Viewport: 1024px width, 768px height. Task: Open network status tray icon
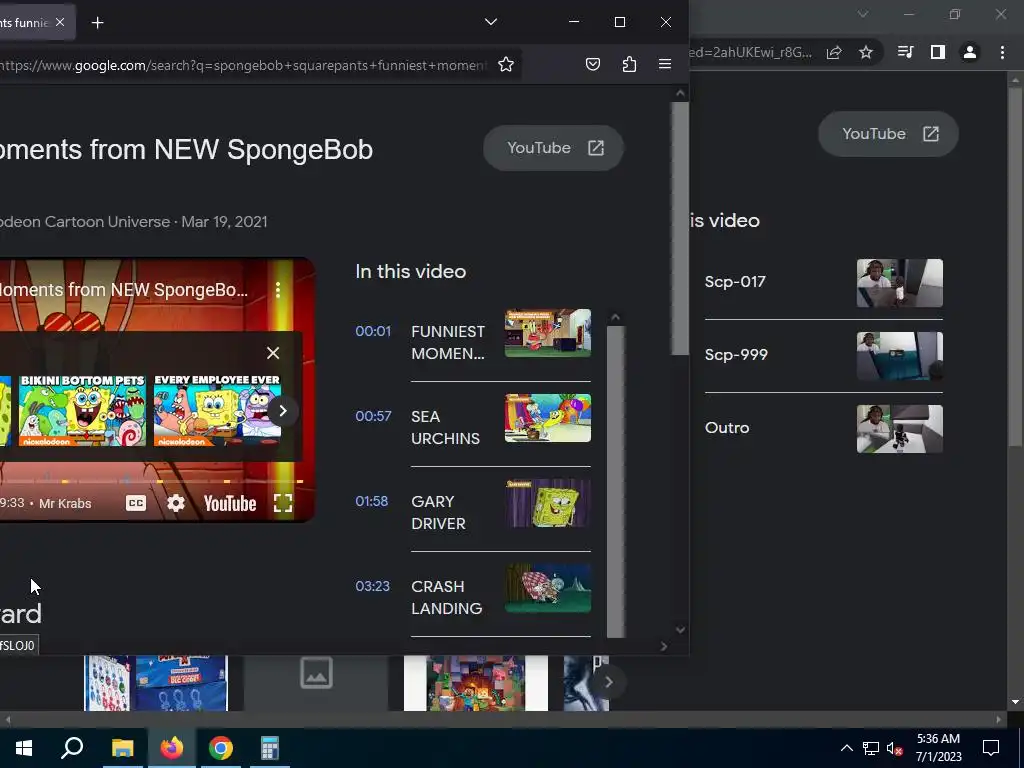871,748
